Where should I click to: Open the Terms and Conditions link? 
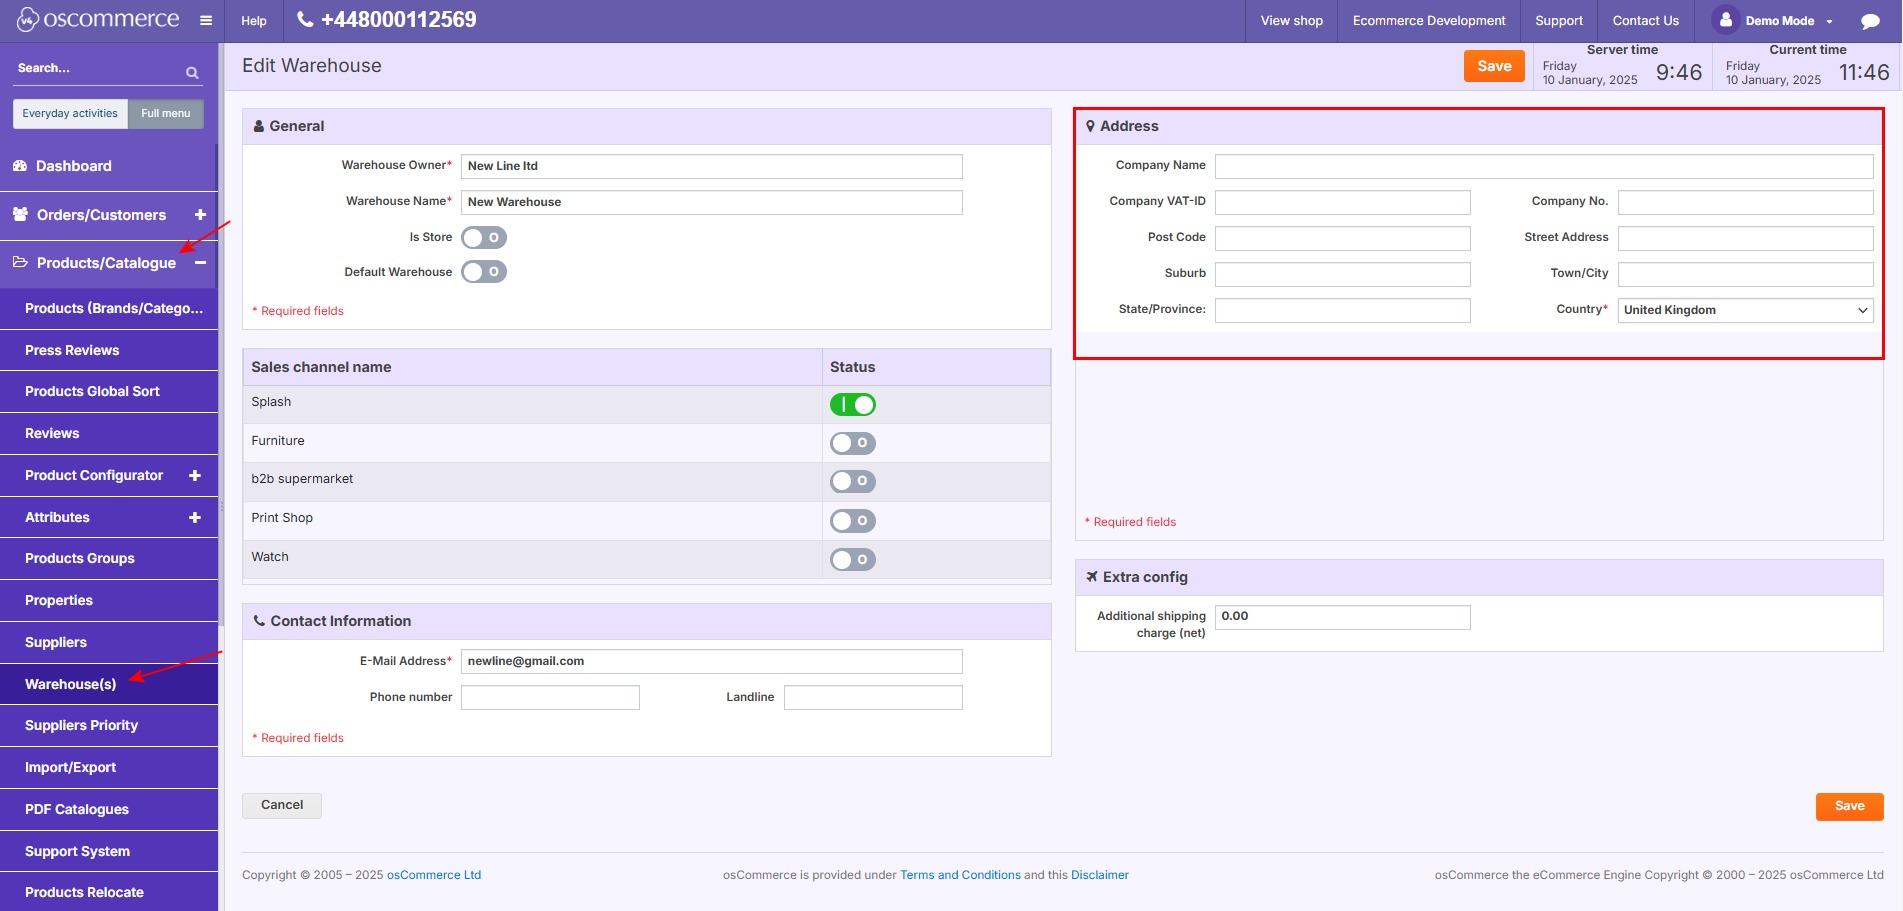tap(960, 875)
